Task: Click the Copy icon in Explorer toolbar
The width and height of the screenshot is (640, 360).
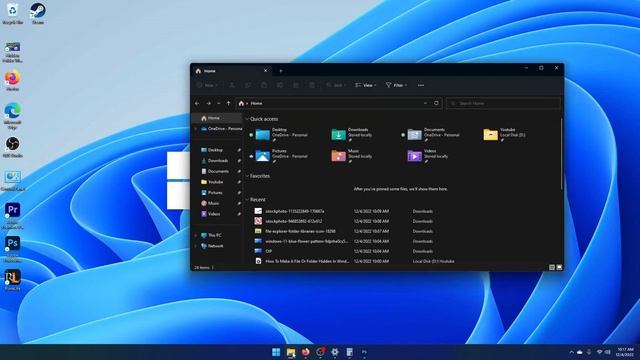Action: tap(248, 85)
